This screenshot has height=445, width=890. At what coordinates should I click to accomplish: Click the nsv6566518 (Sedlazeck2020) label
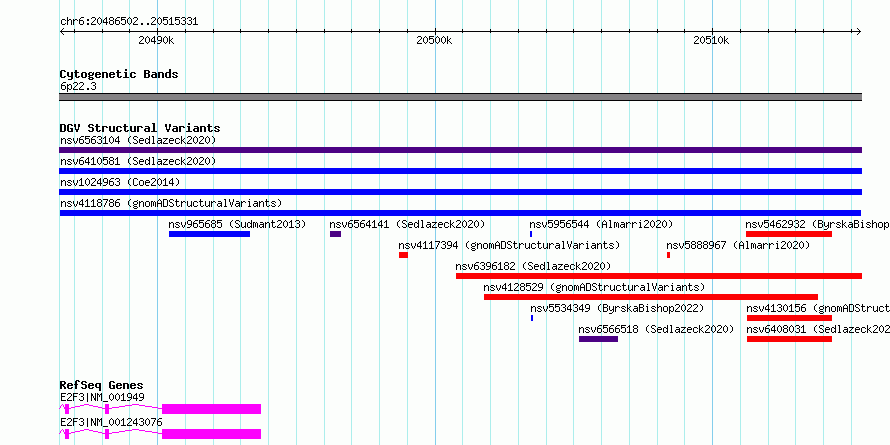point(656,329)
